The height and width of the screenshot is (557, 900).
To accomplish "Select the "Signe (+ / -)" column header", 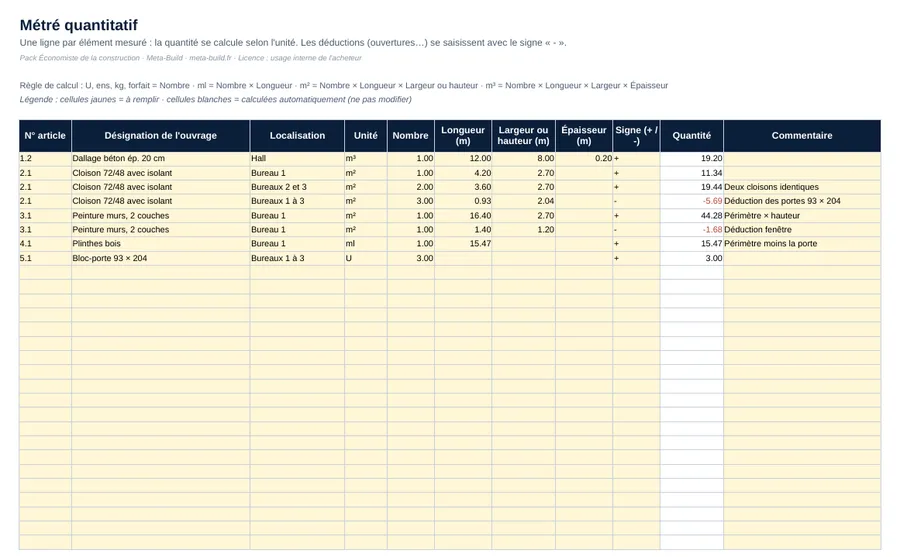I will (637, 136).
